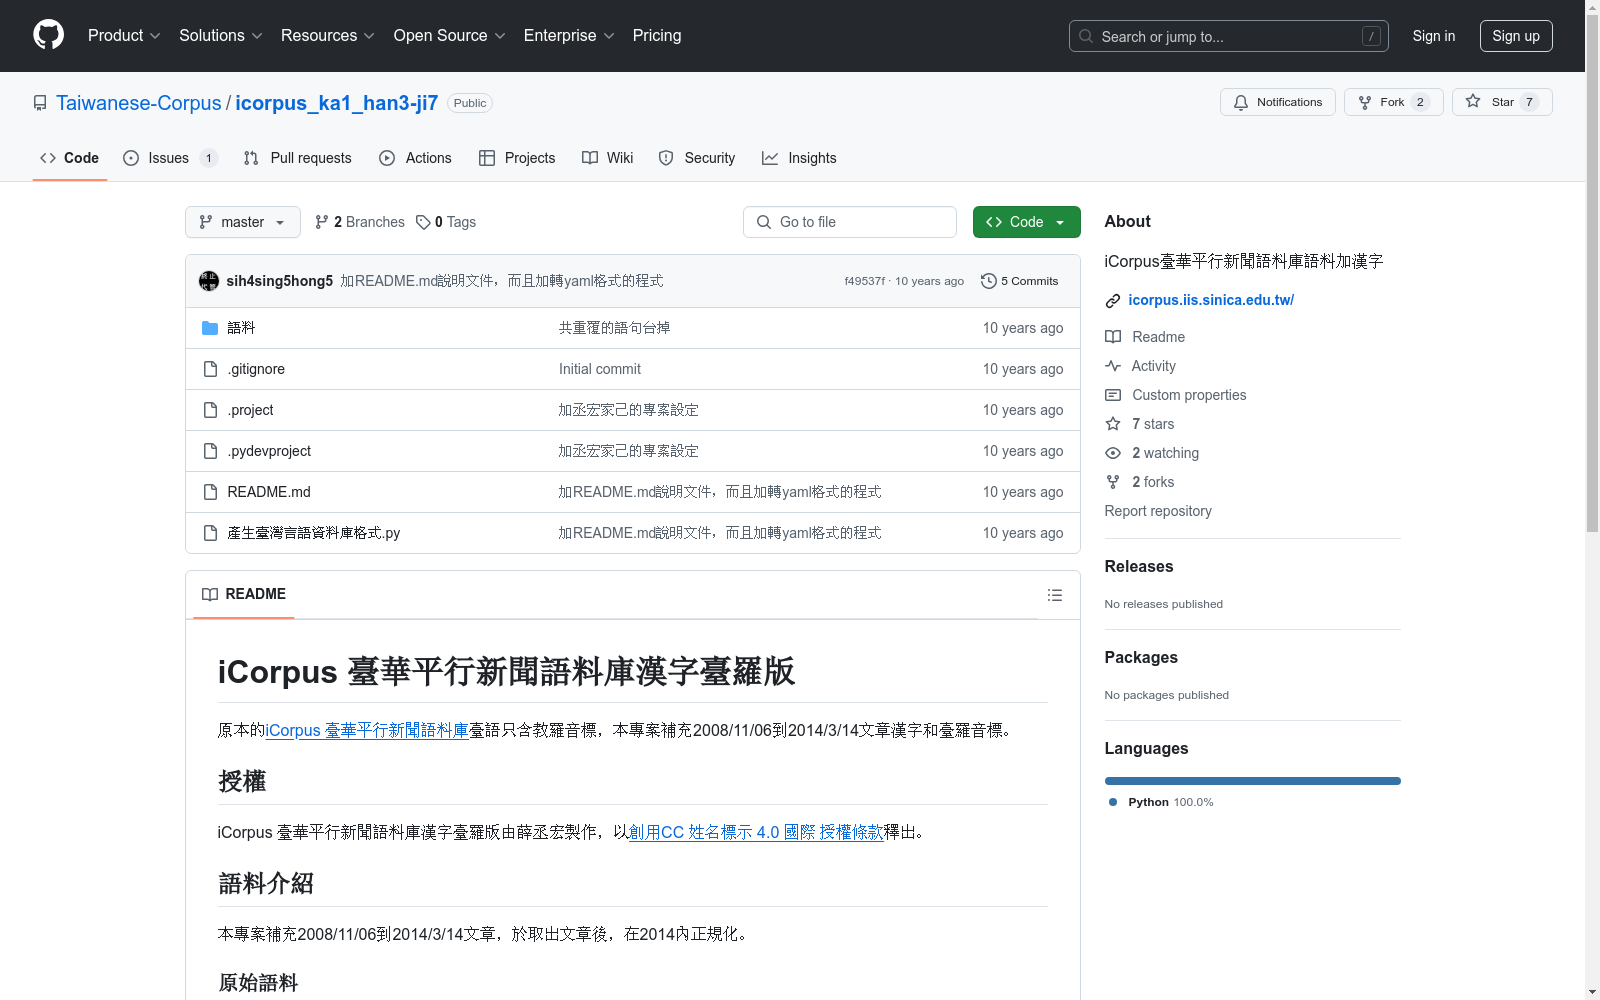1600x1000 pixels.
Task: Open the GitHub home logo
Action: click(48, 35)
